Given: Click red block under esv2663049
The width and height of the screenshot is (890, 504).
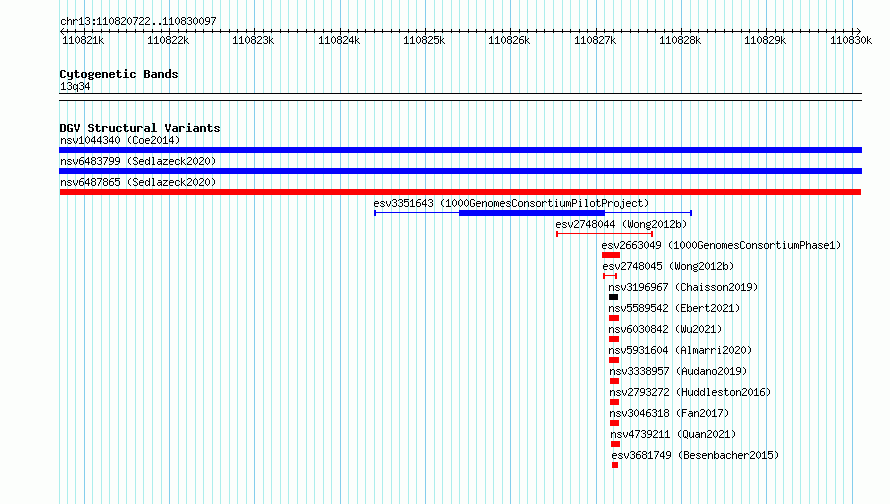Looking at the screenshot, I should [x=611, y=255].
